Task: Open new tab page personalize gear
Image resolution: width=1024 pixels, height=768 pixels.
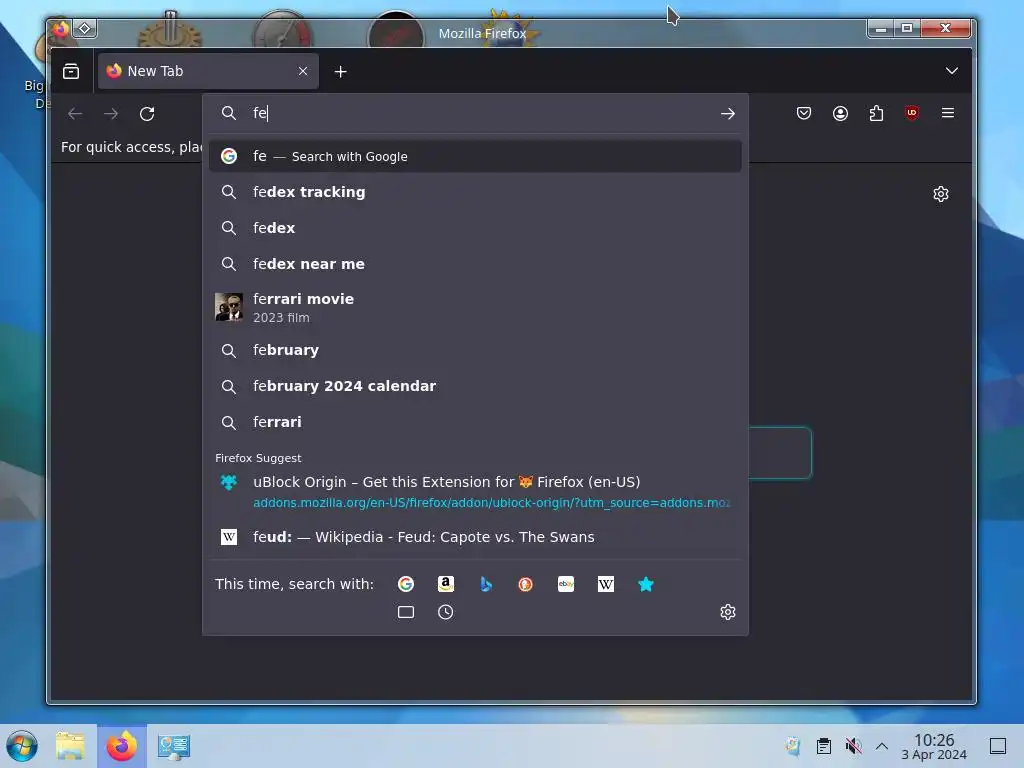Action: 940,194
